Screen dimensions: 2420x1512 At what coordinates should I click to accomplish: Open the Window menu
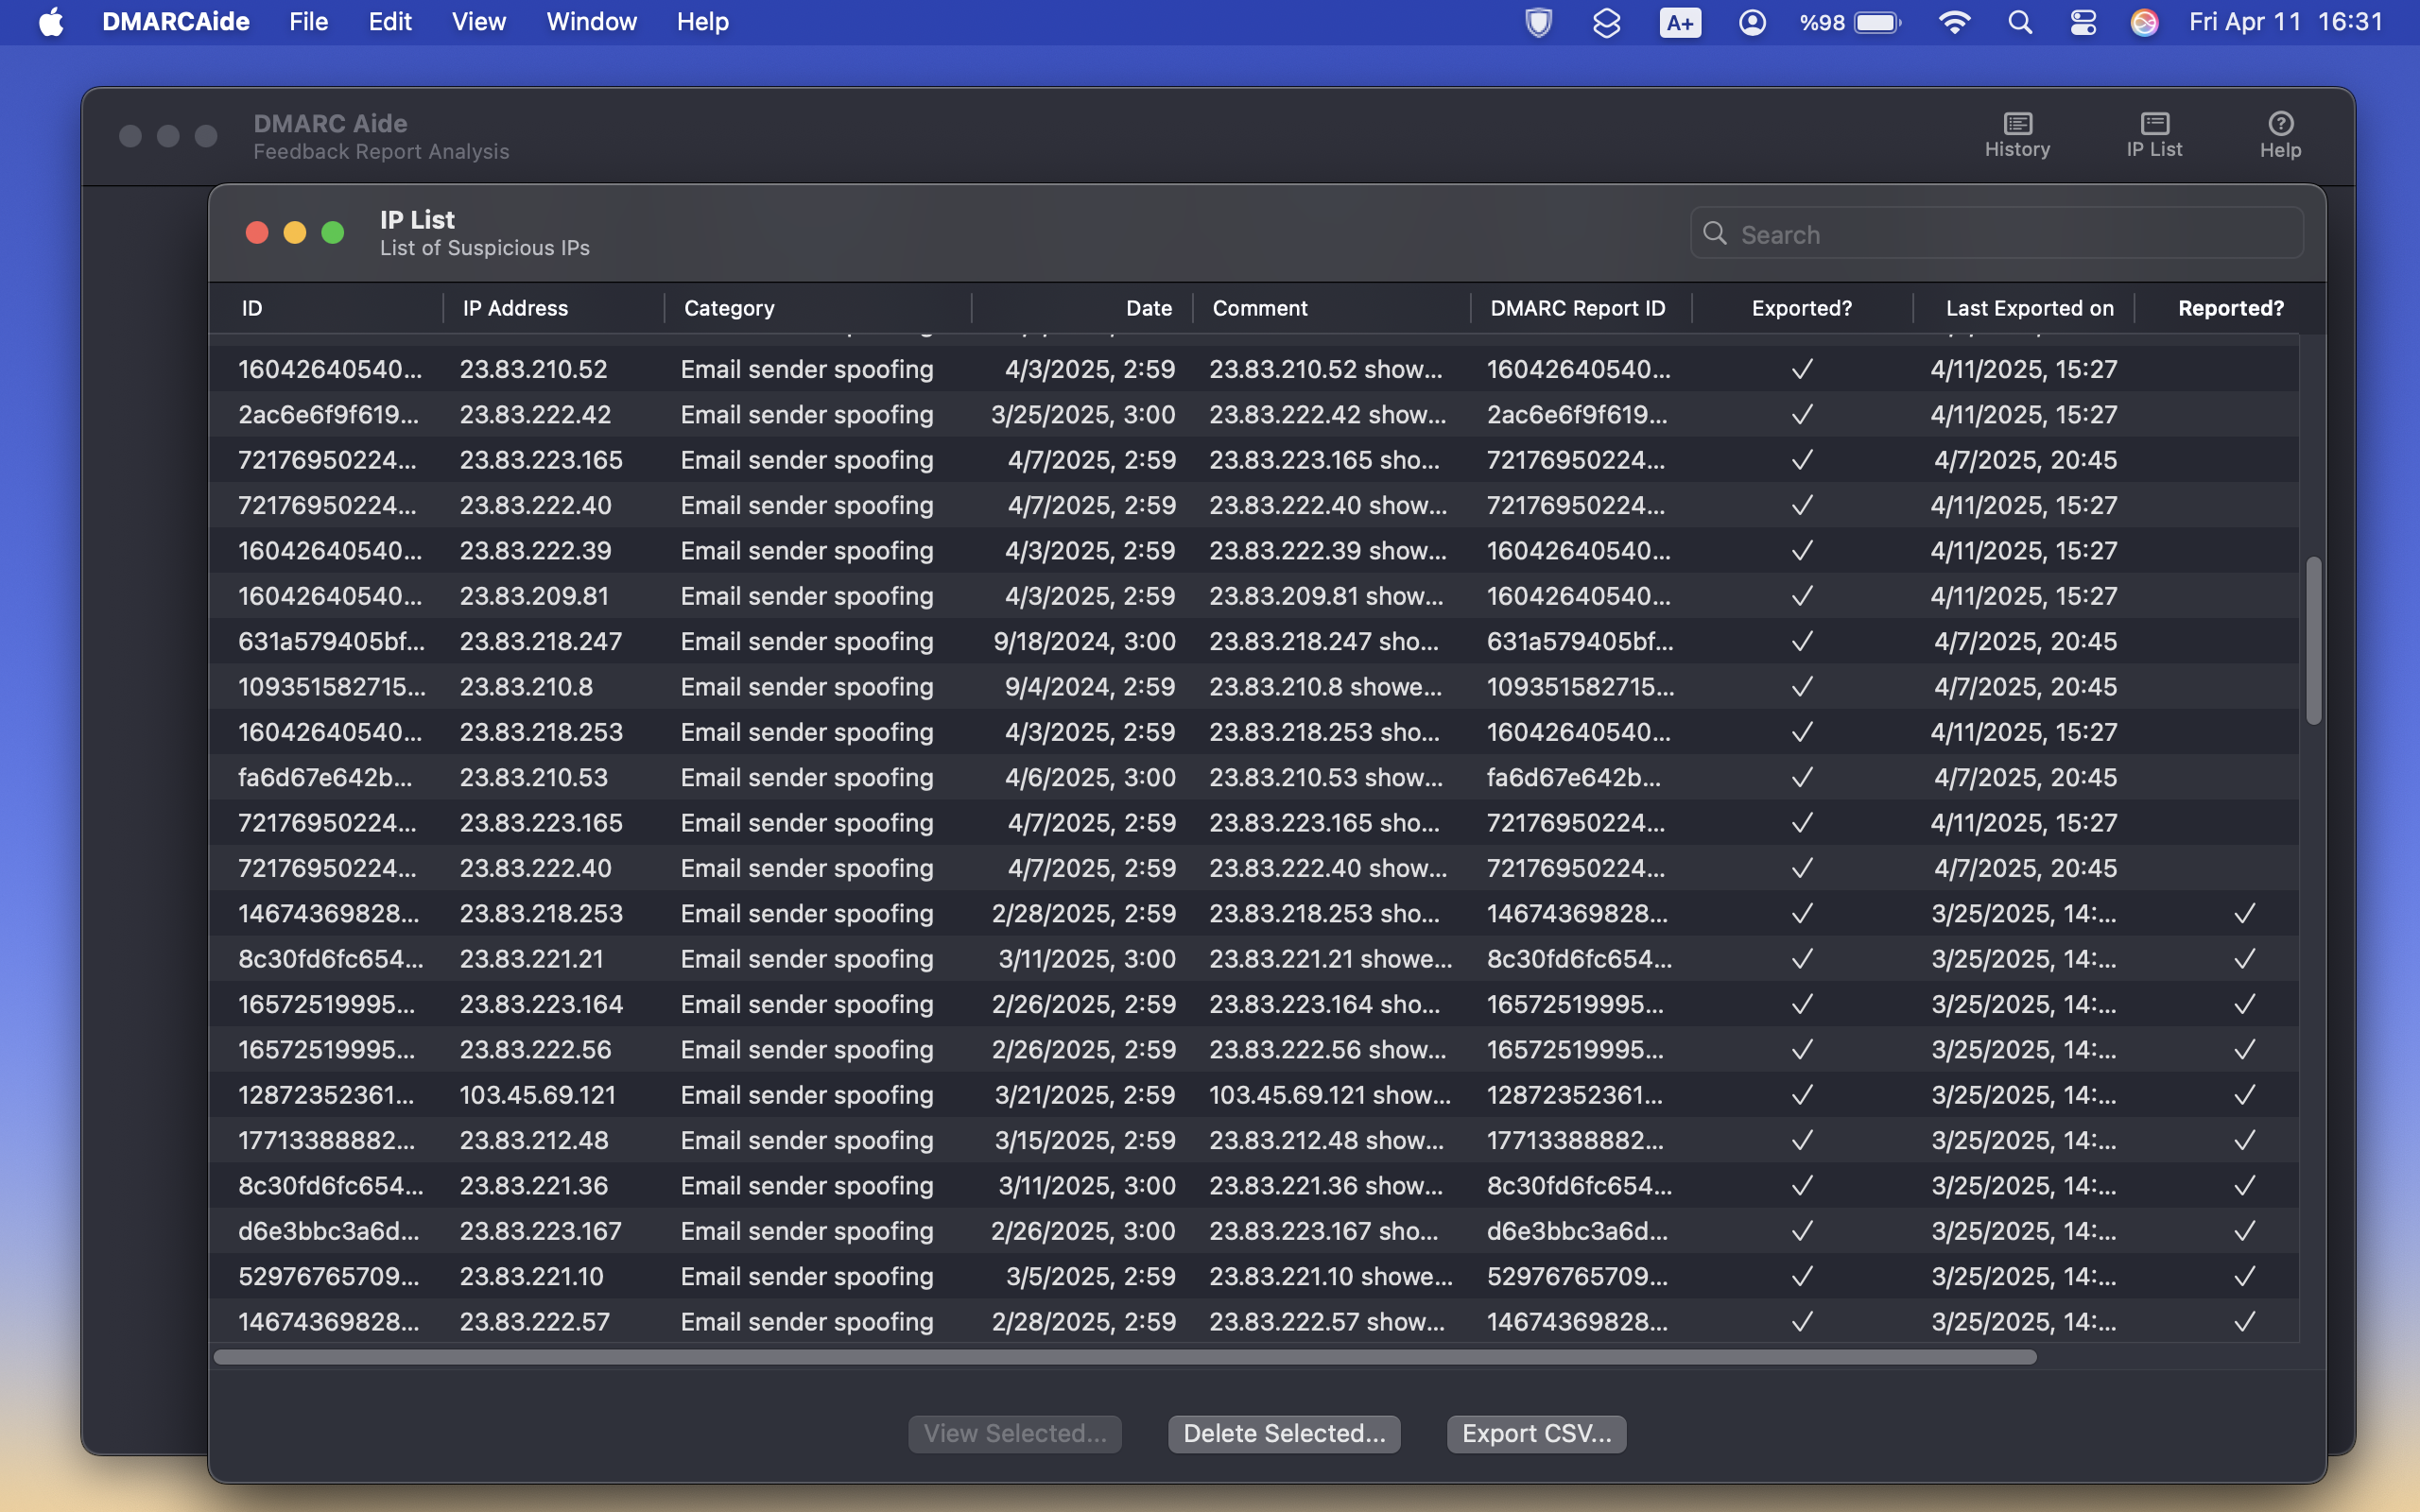tap(591, 22)
